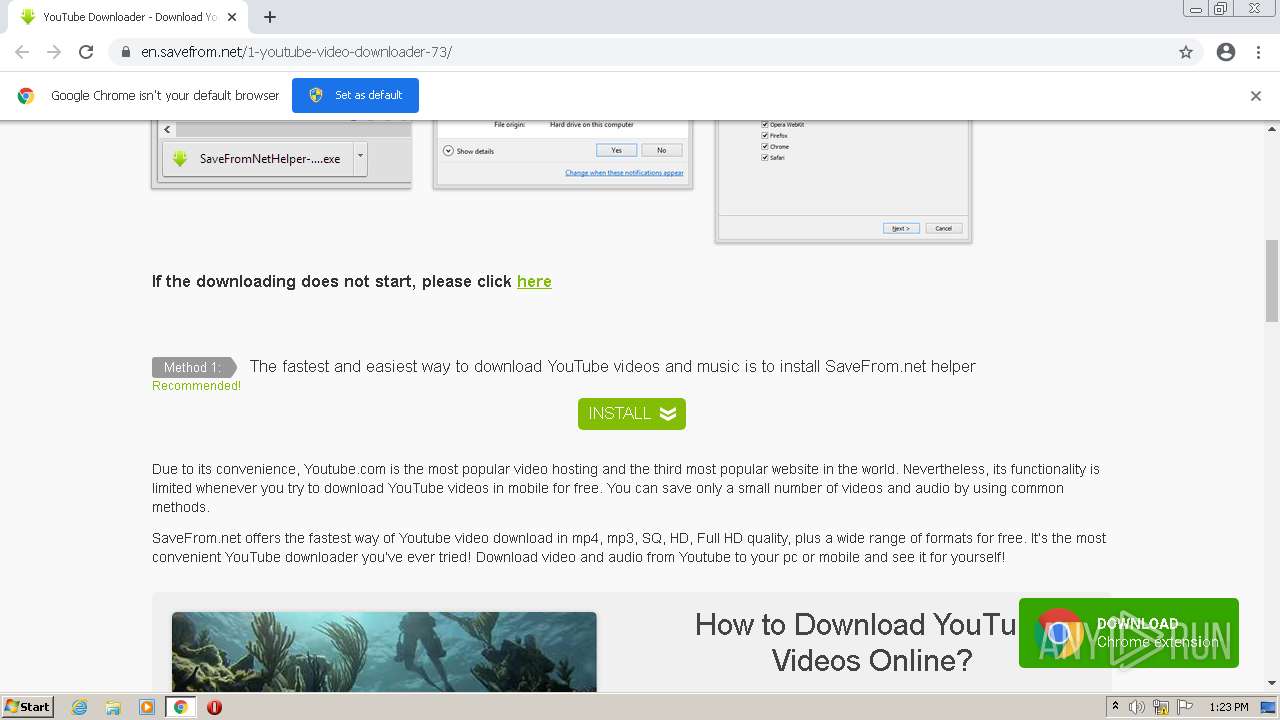
Task: Click the browser forward arrow
Action: [x=54, y=52]
